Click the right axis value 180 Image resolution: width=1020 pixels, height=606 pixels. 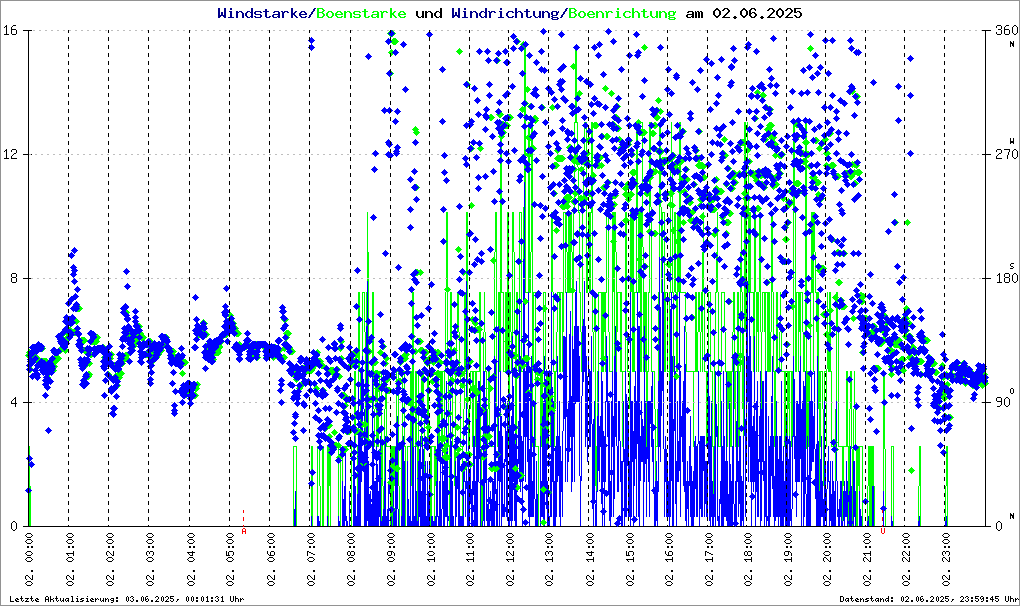(1006, 278)
